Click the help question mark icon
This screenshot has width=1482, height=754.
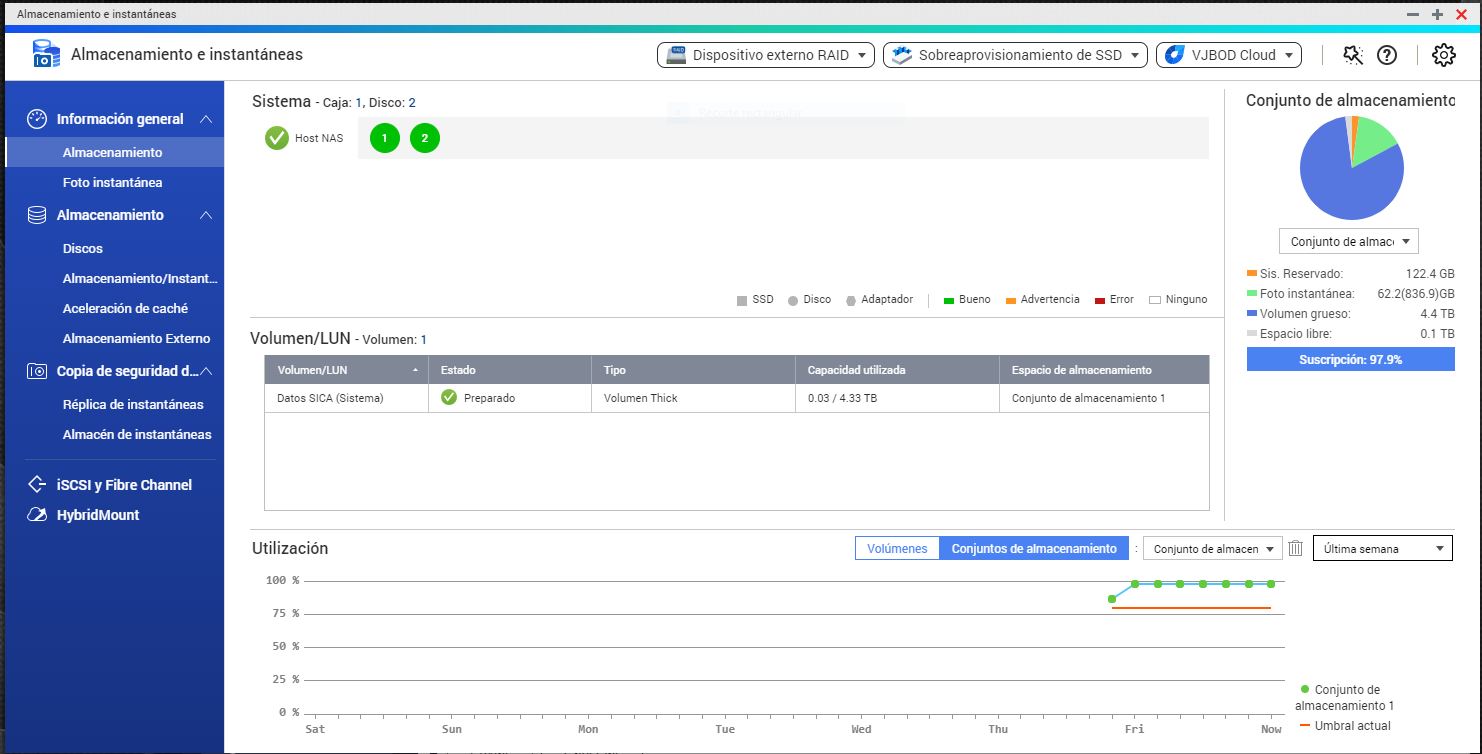(1386, 55)
